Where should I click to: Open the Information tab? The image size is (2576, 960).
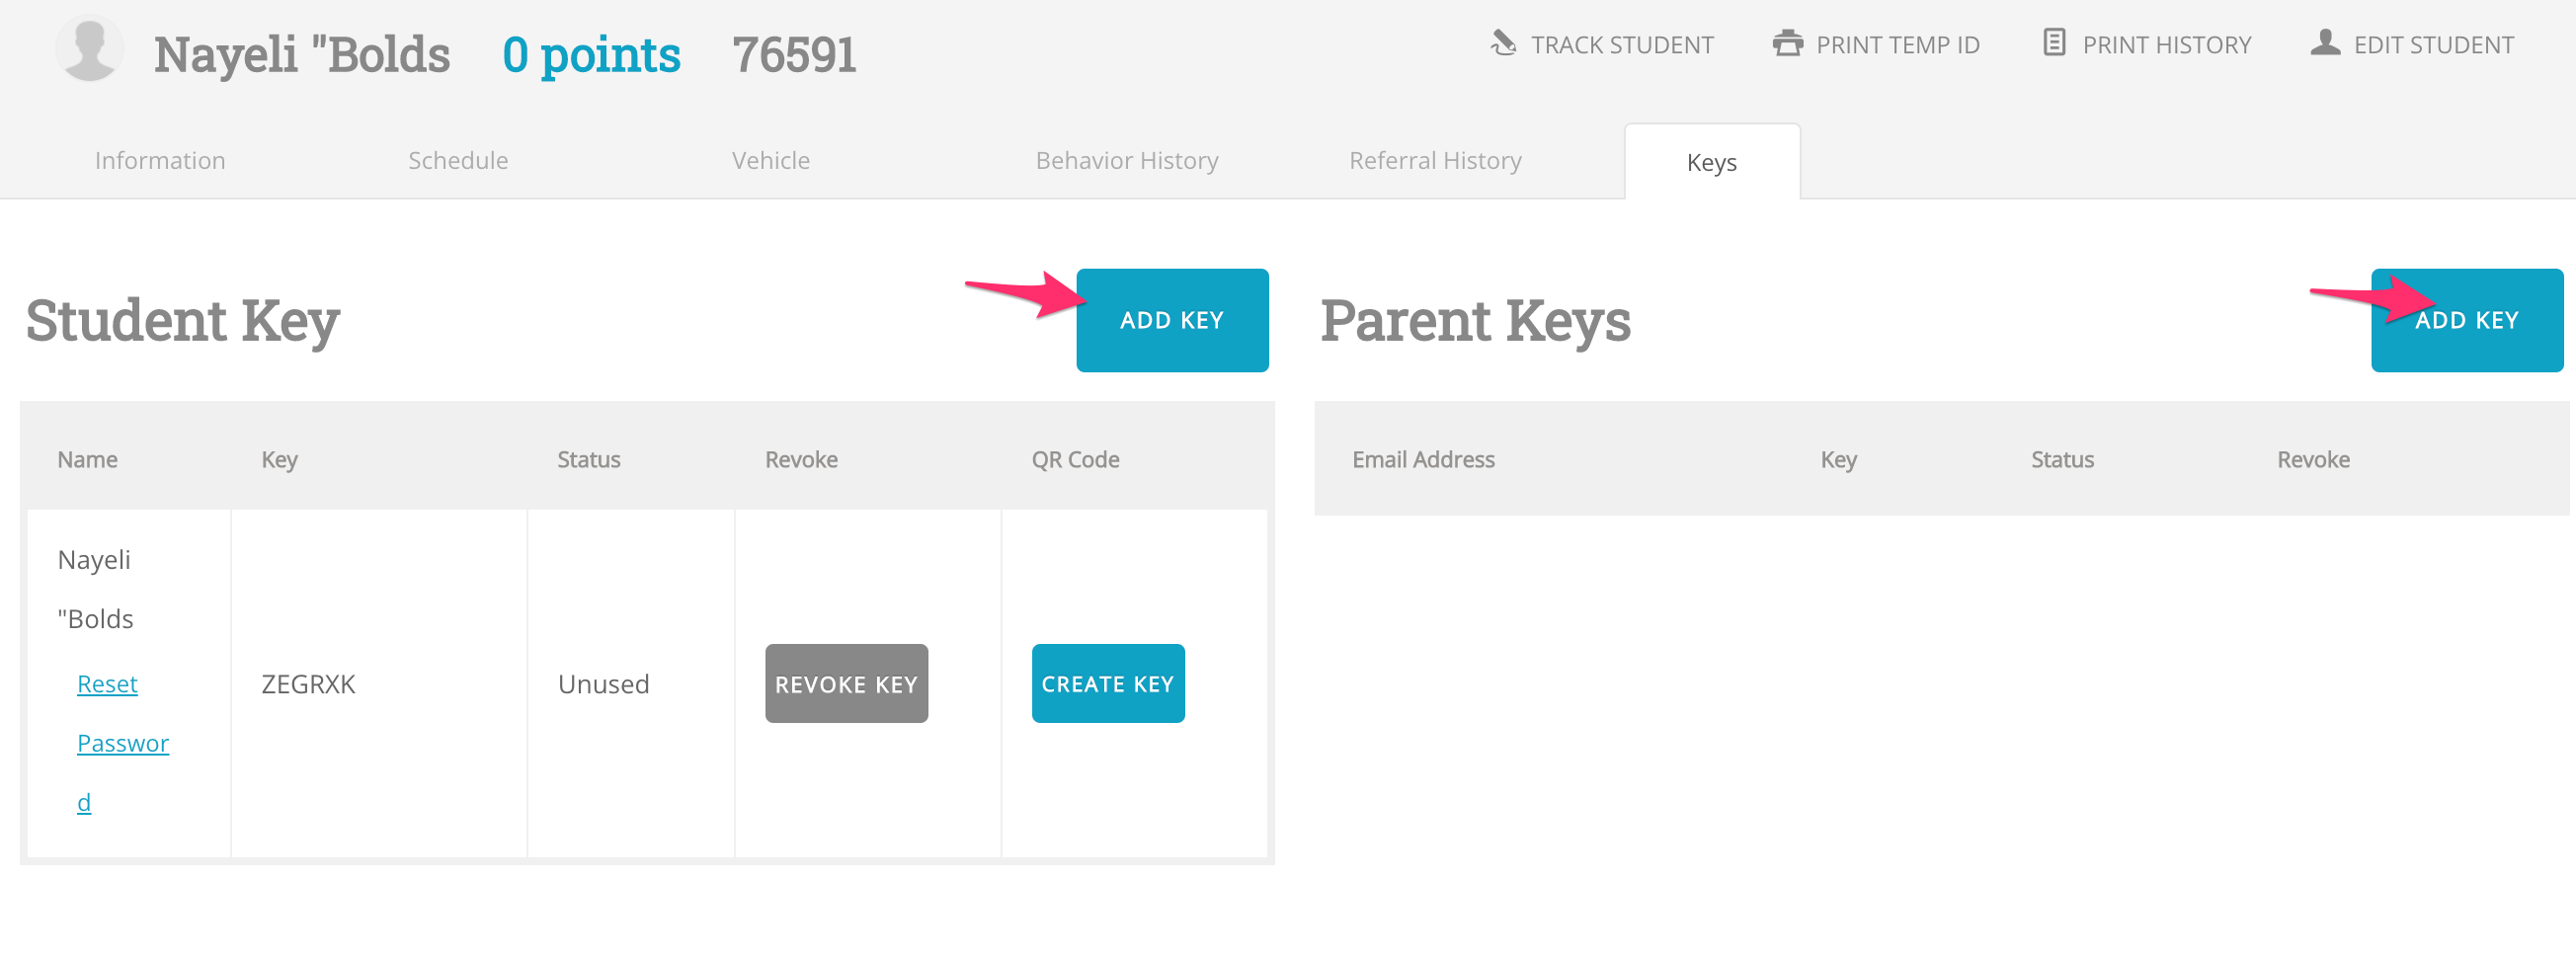pyautogui.click(x=160, y=161)
